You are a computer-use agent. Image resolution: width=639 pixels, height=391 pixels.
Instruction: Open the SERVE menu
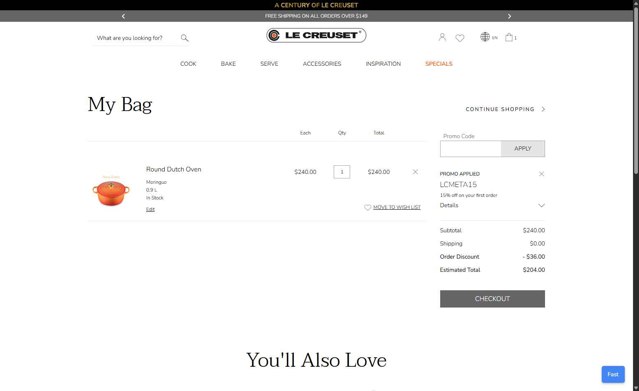[269, 64]
